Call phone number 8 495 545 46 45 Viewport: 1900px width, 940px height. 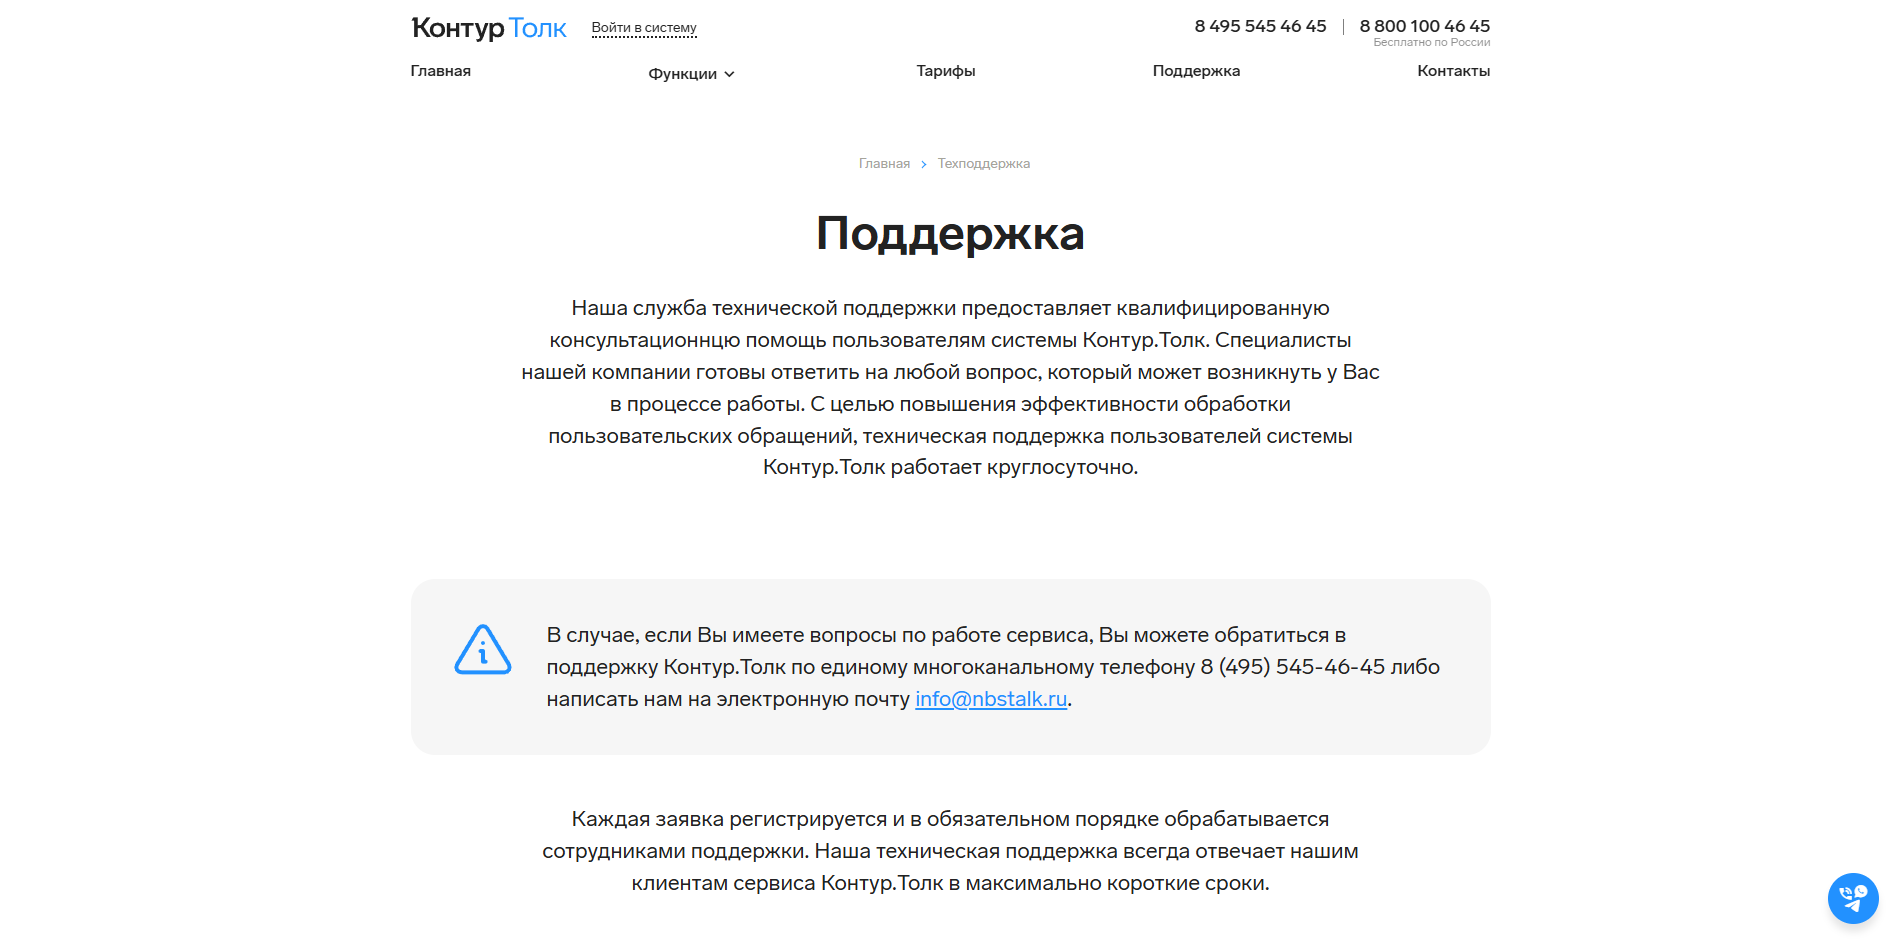point(1260,26)
